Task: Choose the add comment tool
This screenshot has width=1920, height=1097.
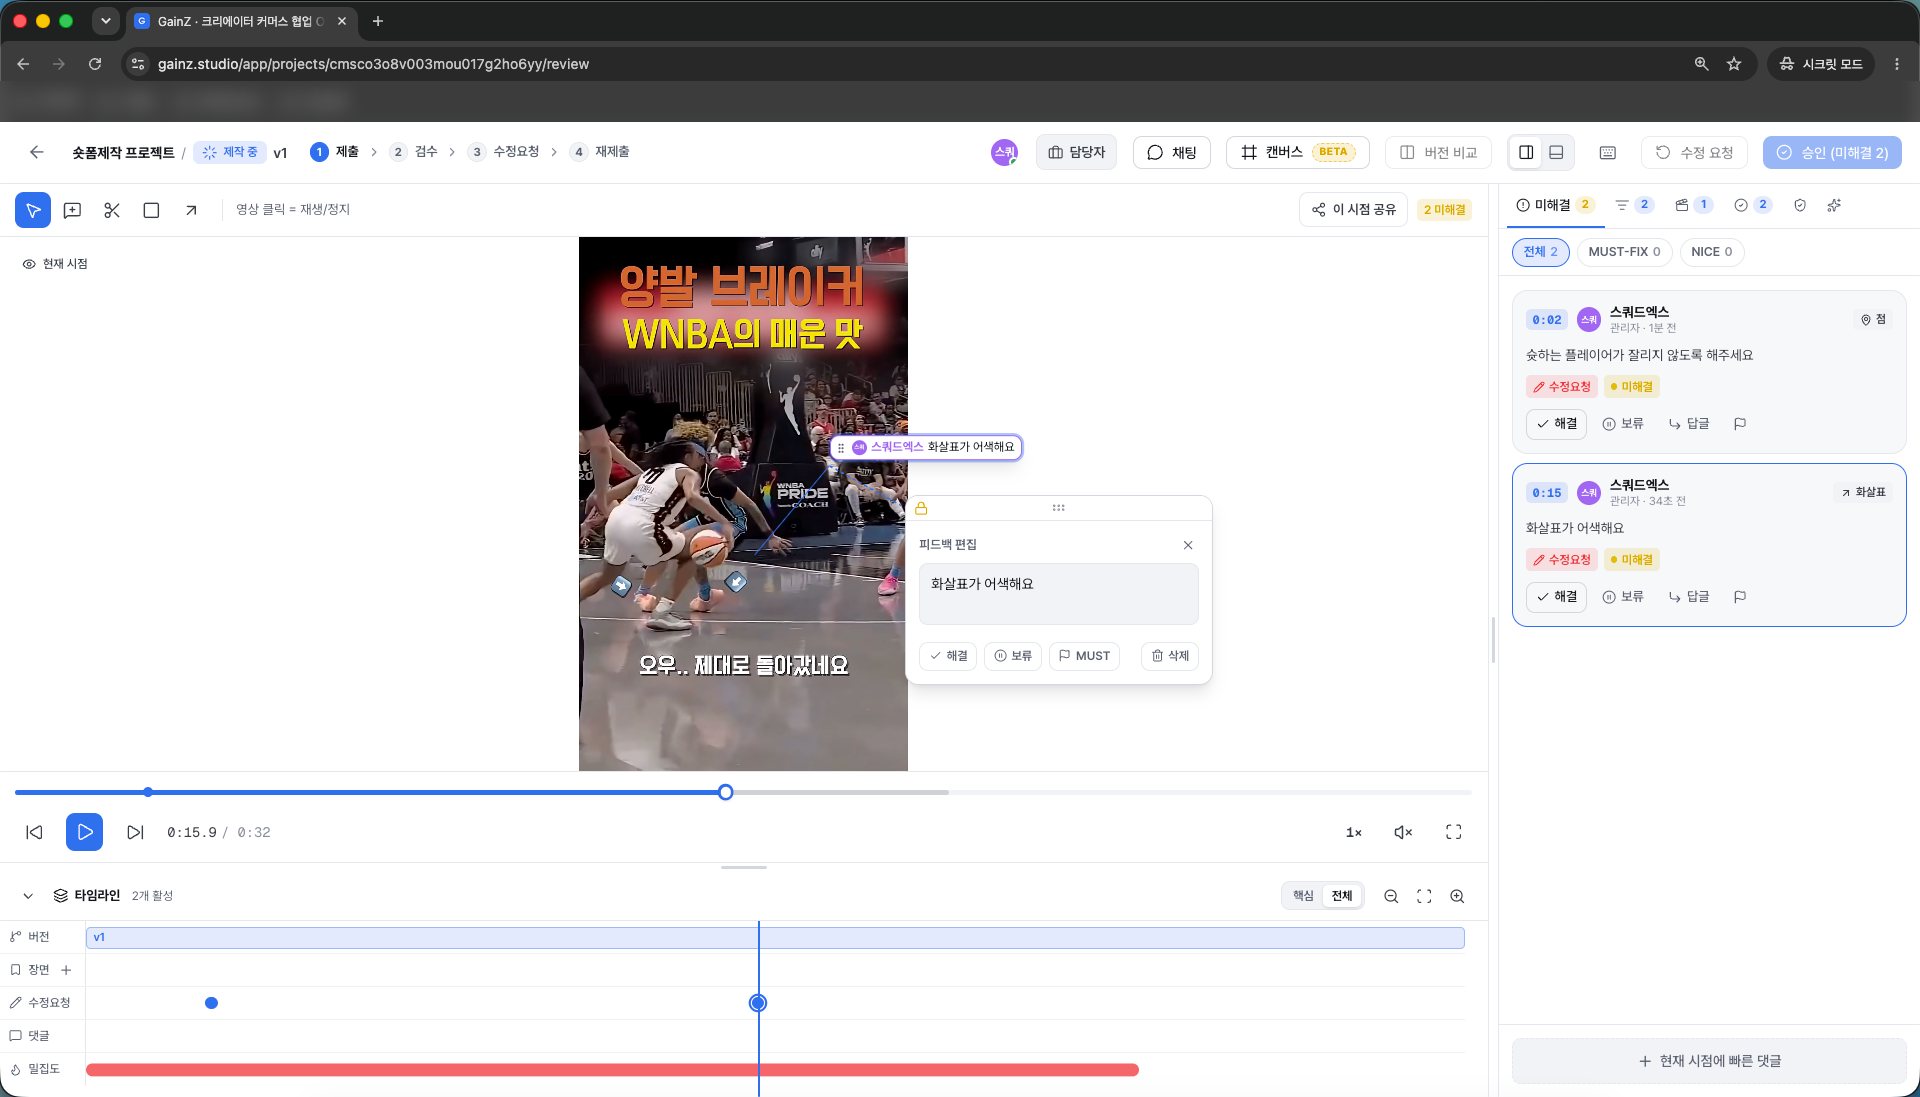Action: [72, 210]
